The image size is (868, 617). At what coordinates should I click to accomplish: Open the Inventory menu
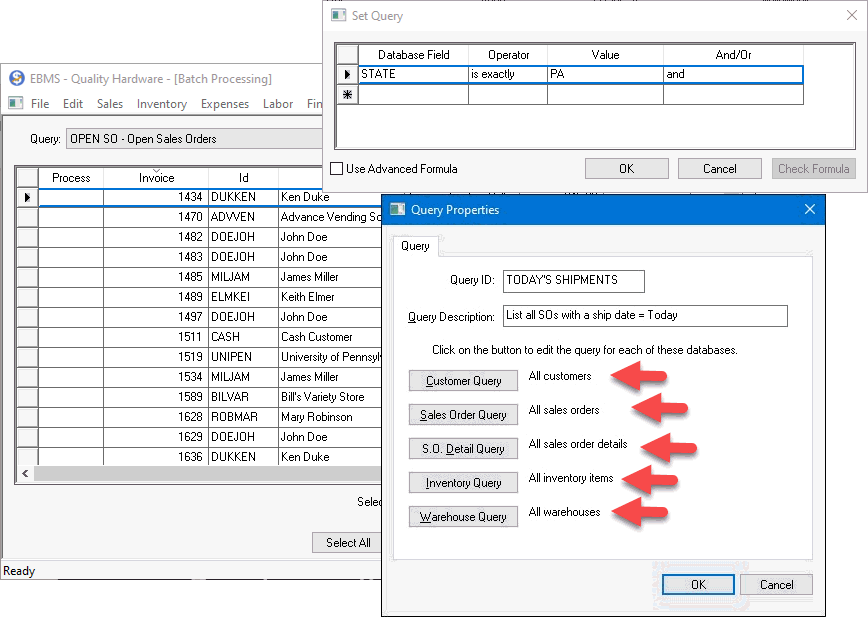click(x=161, y=104)
